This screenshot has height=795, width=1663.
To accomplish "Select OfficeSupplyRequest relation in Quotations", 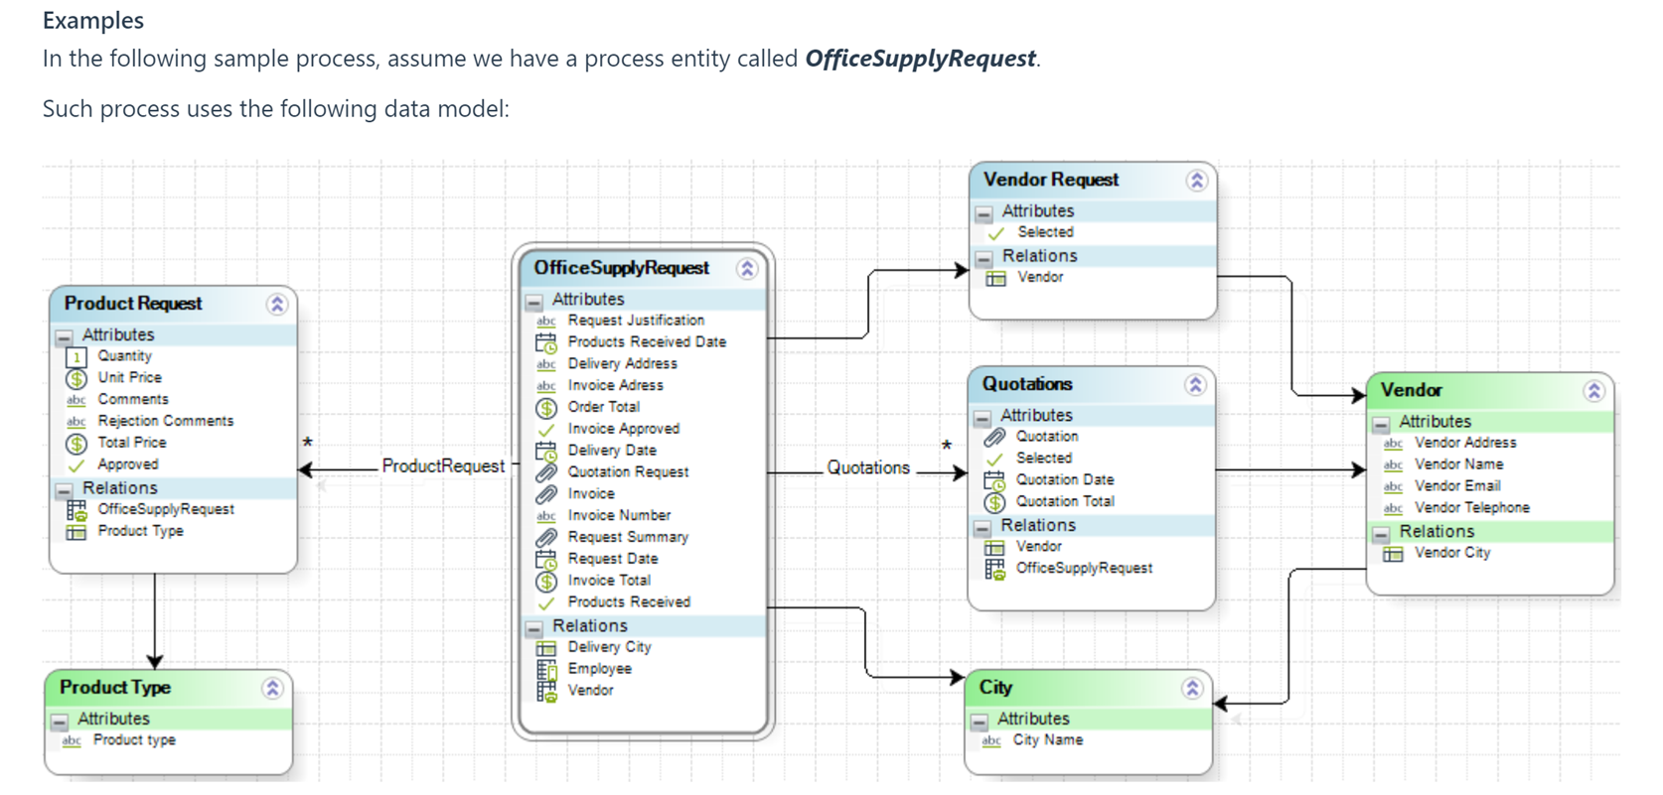I will (x=1084, y=569).
